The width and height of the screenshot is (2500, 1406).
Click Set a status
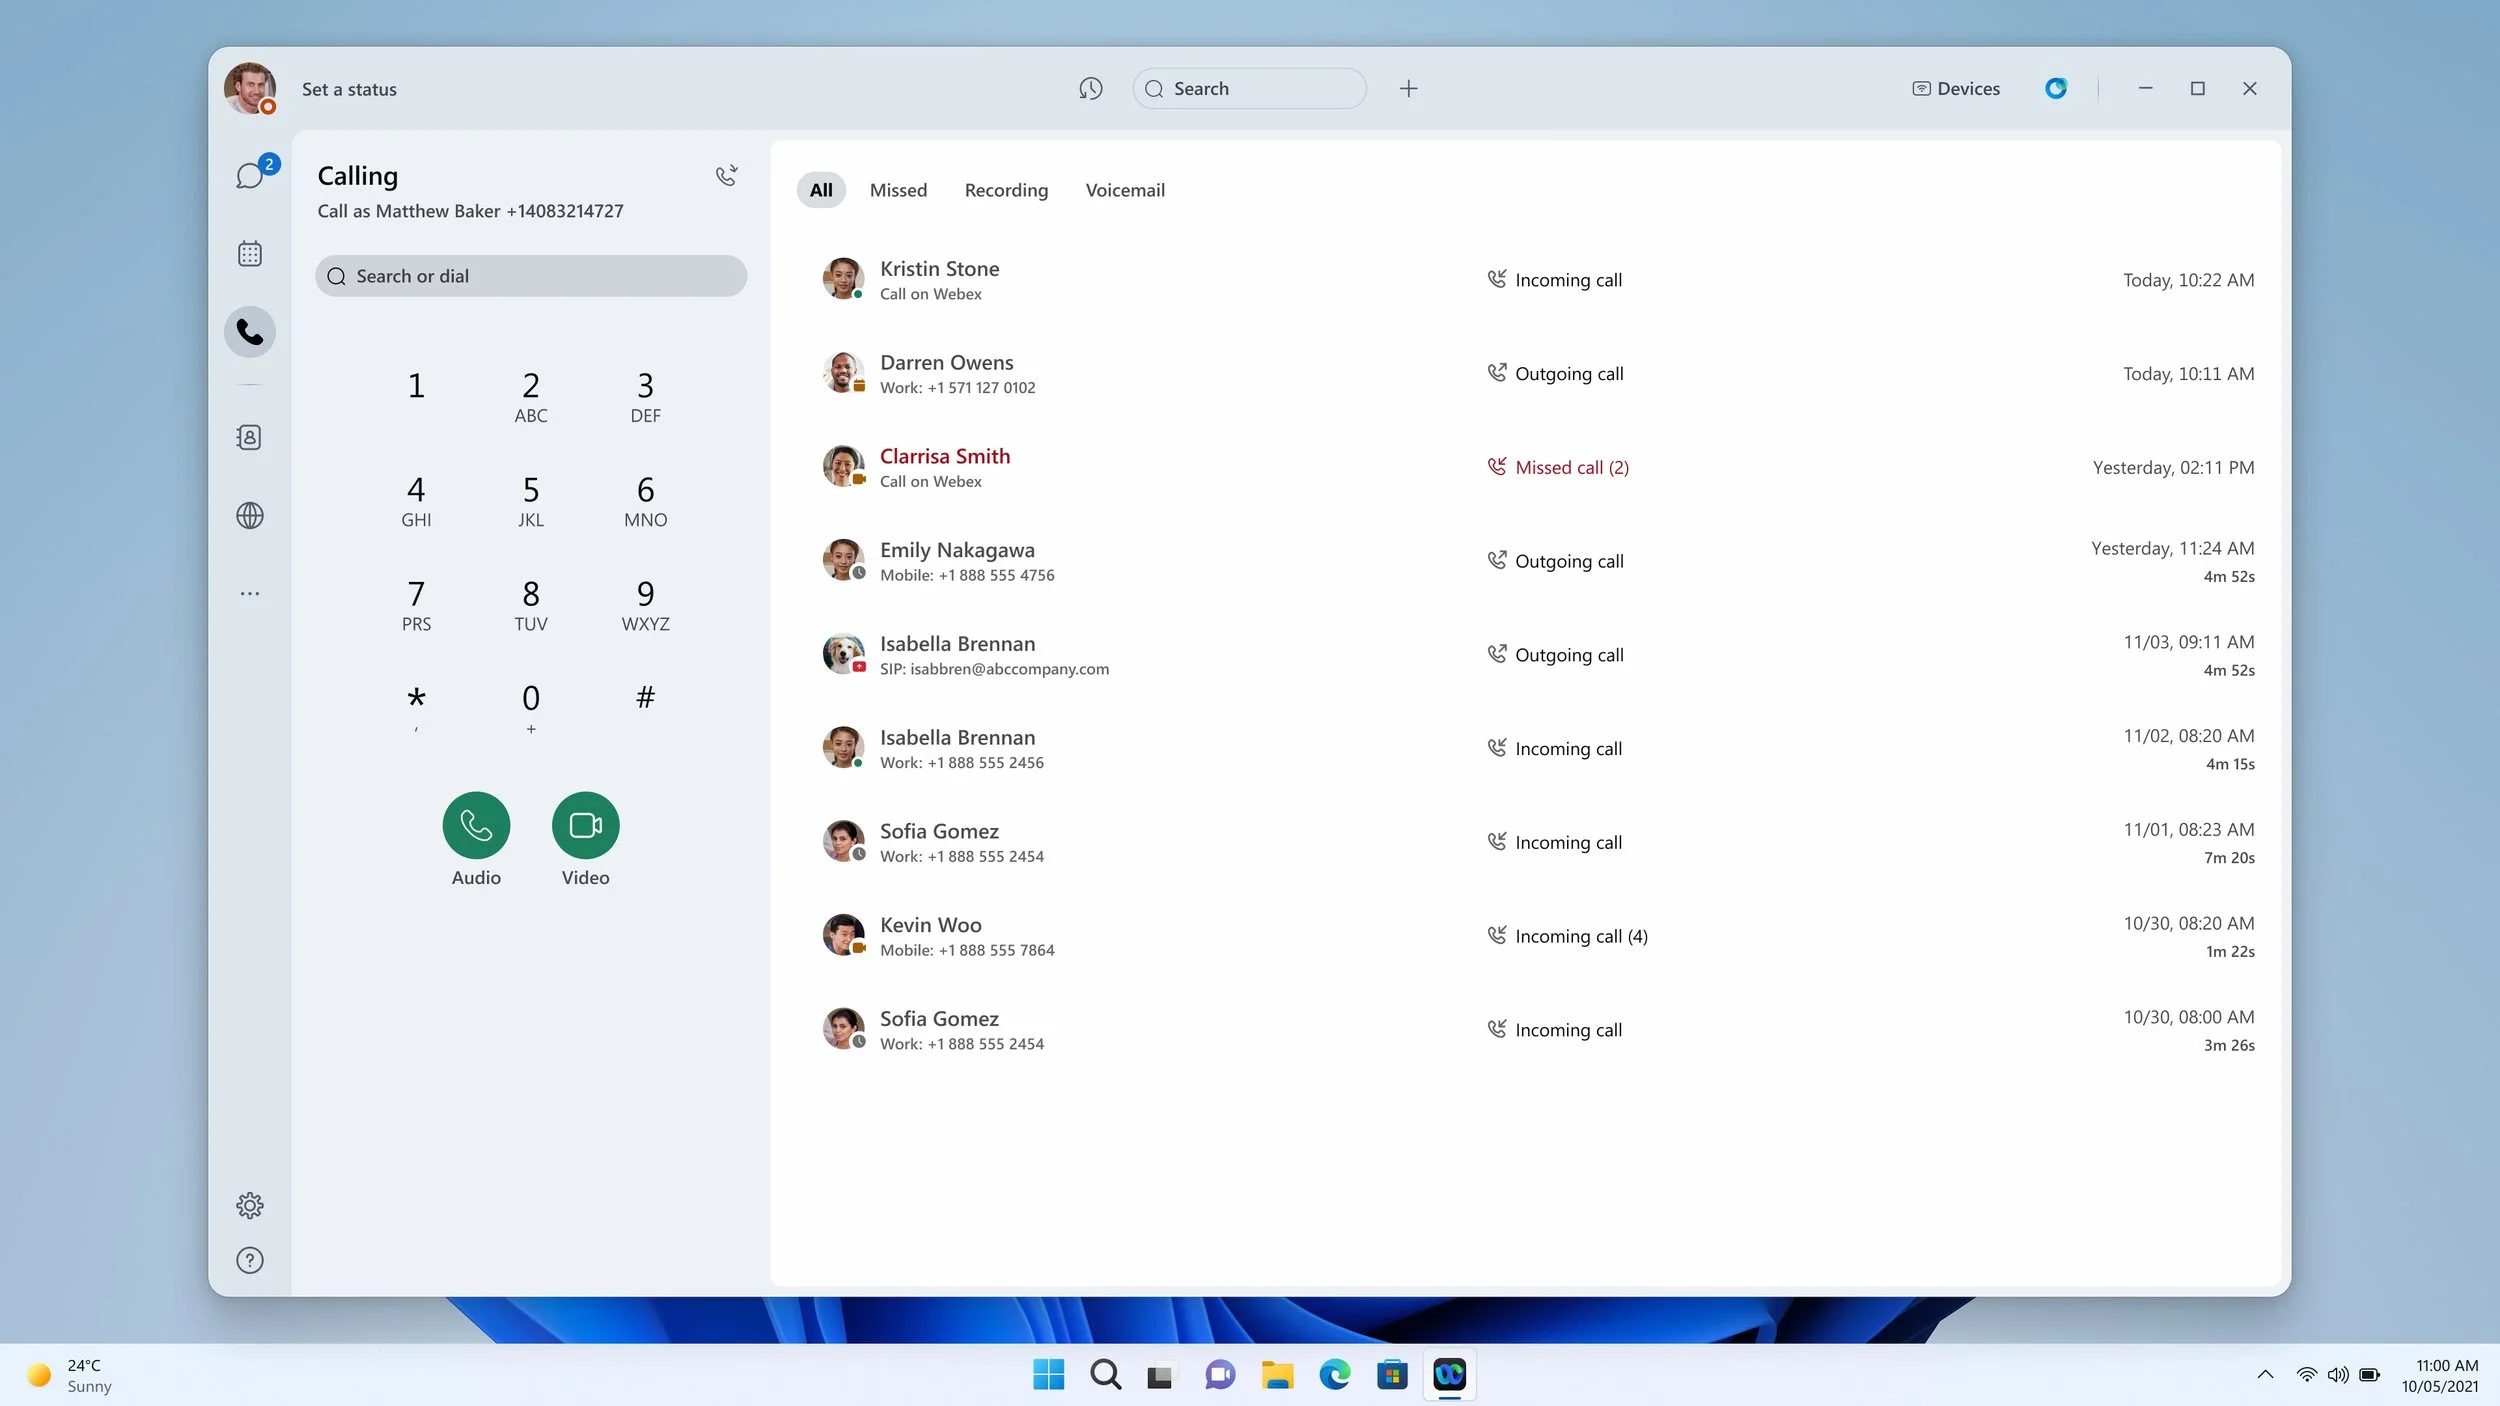[x=349, y=89]
